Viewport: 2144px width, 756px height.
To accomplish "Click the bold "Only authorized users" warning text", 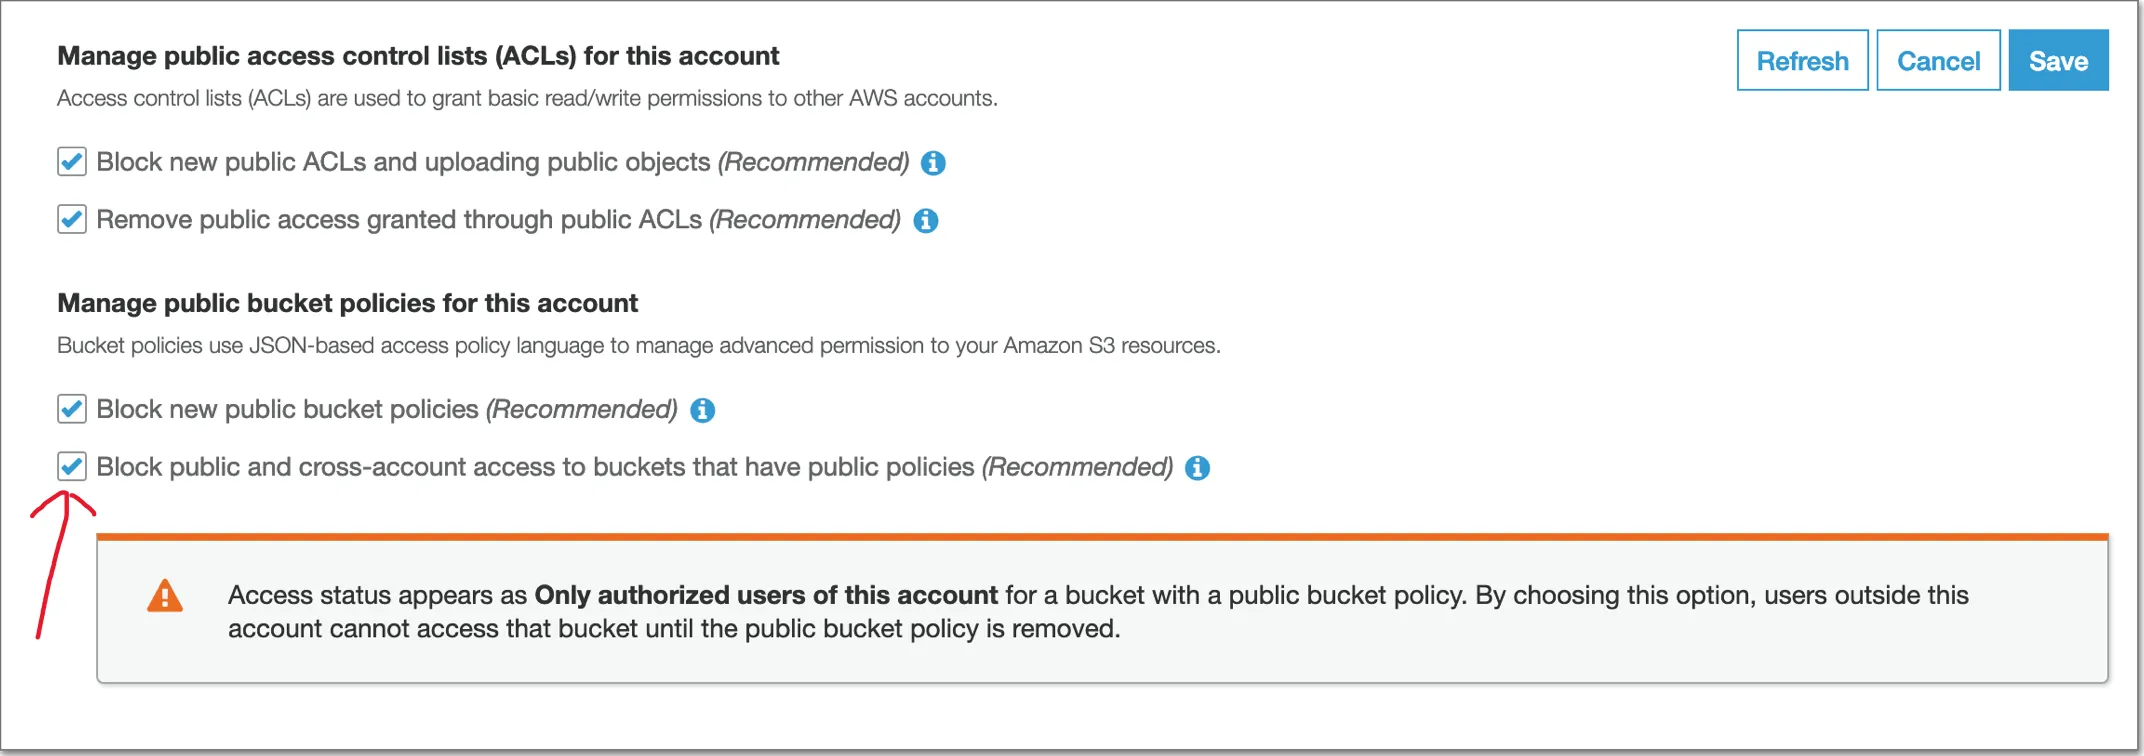I will (x=766, y=595).
